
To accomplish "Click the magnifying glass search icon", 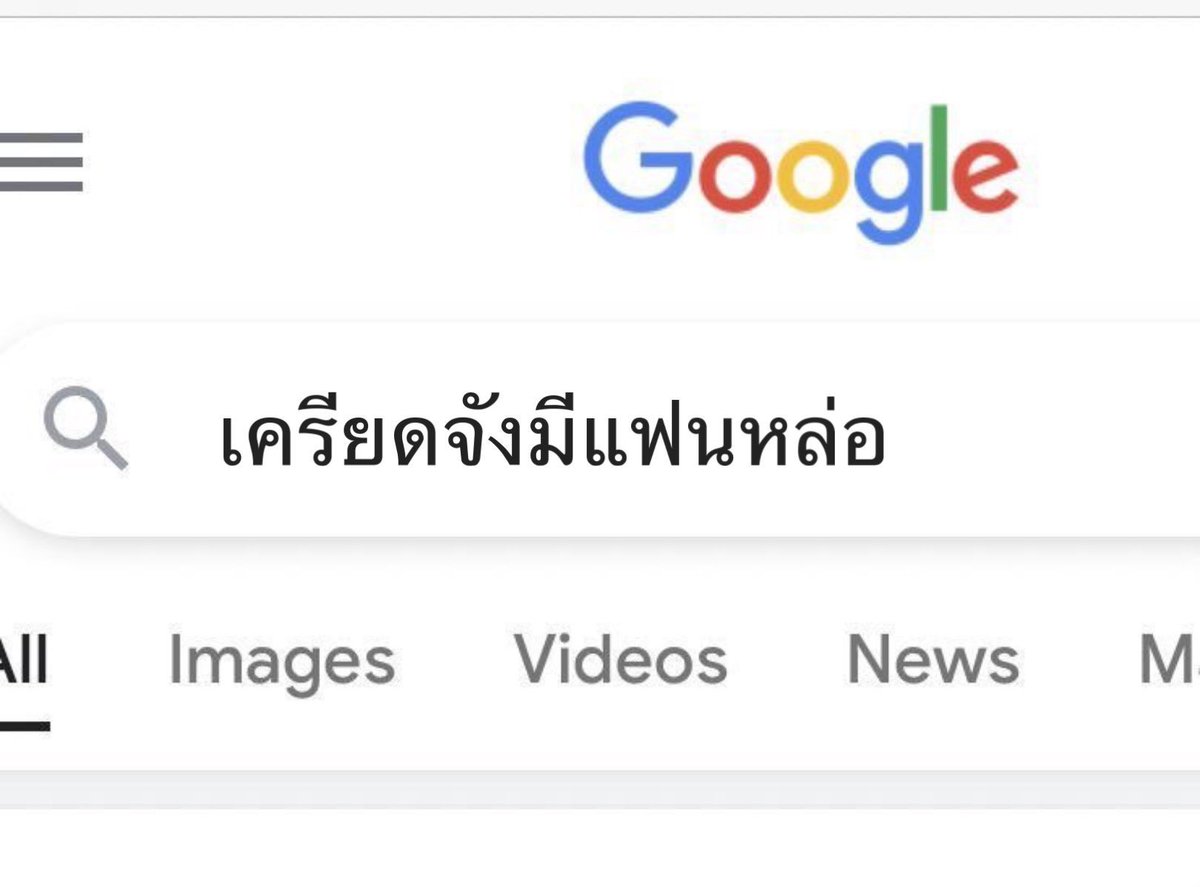I will pos(86,430).
